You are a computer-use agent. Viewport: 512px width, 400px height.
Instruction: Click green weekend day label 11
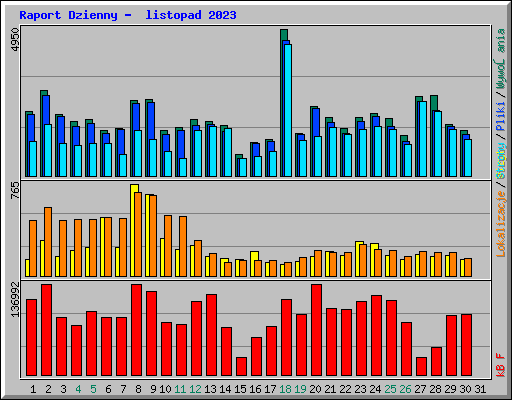coord(180,389)
